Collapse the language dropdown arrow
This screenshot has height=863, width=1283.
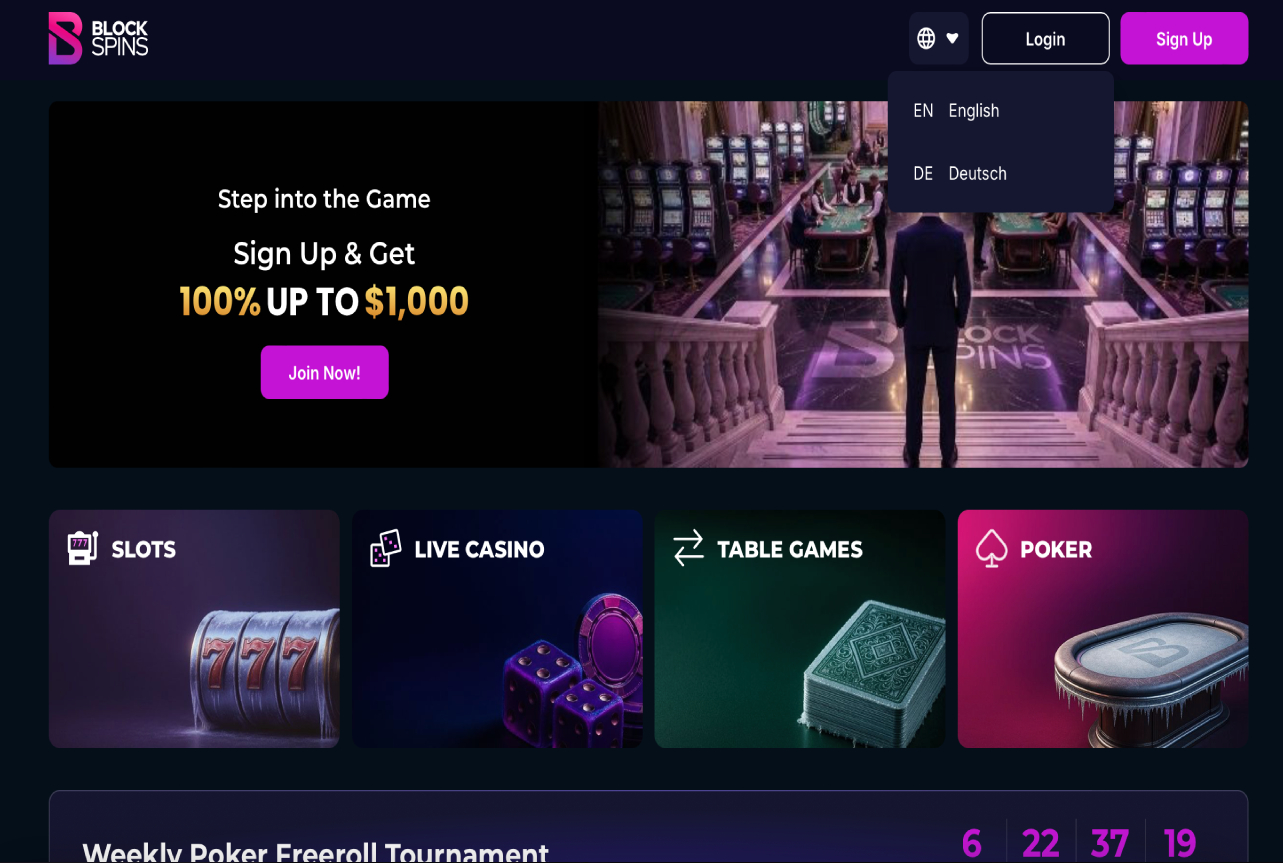click(952, 38)
